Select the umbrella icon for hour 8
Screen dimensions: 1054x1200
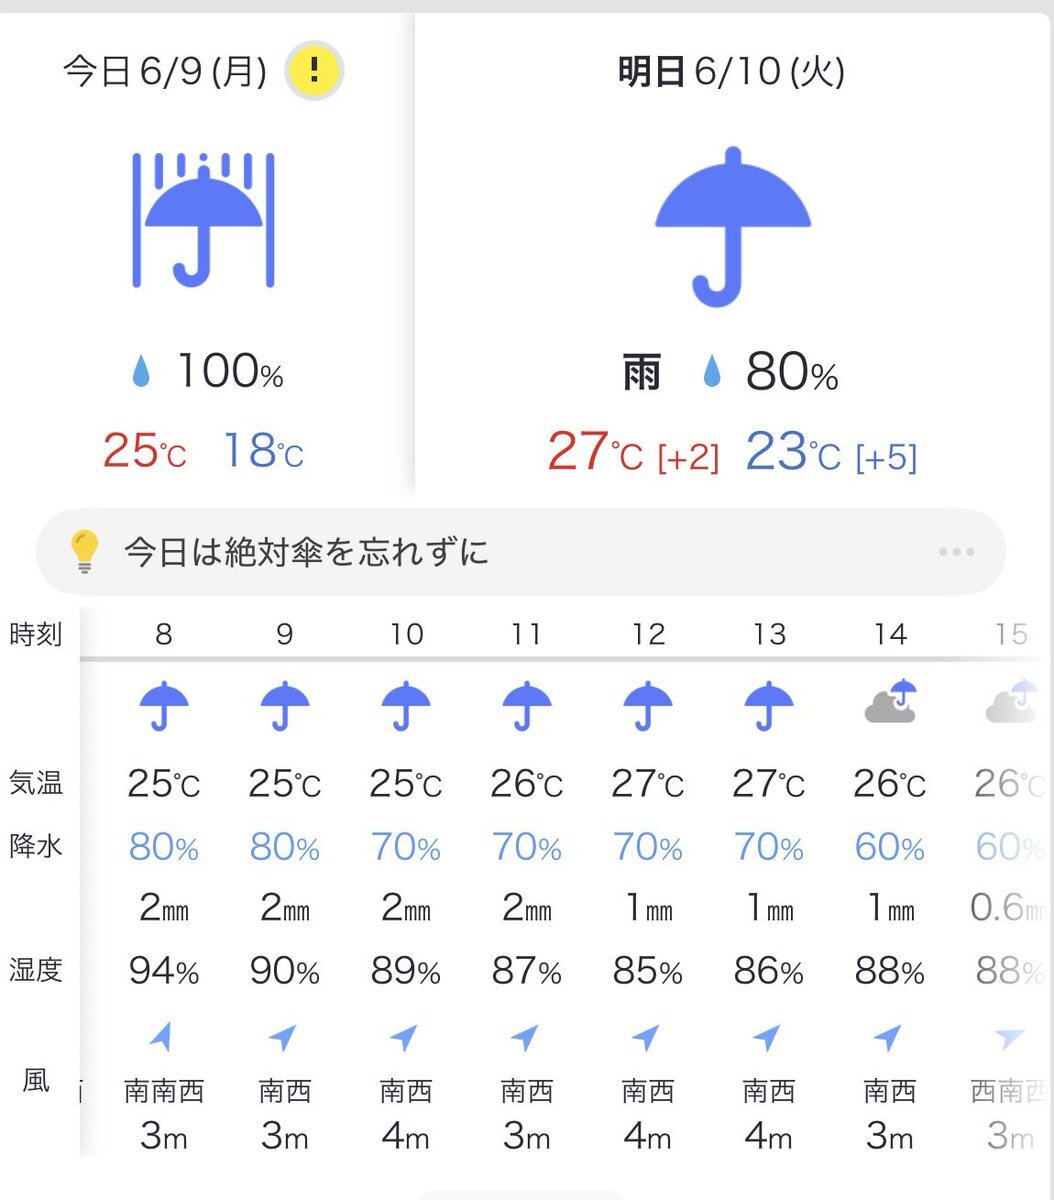click(164, 707)
